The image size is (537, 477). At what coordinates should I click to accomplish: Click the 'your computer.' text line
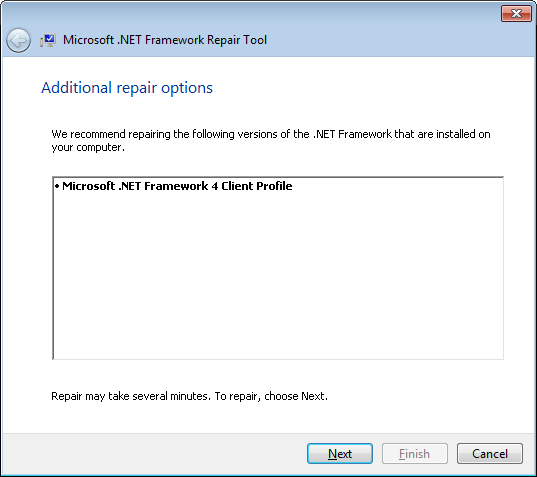[x=88, y=148]
